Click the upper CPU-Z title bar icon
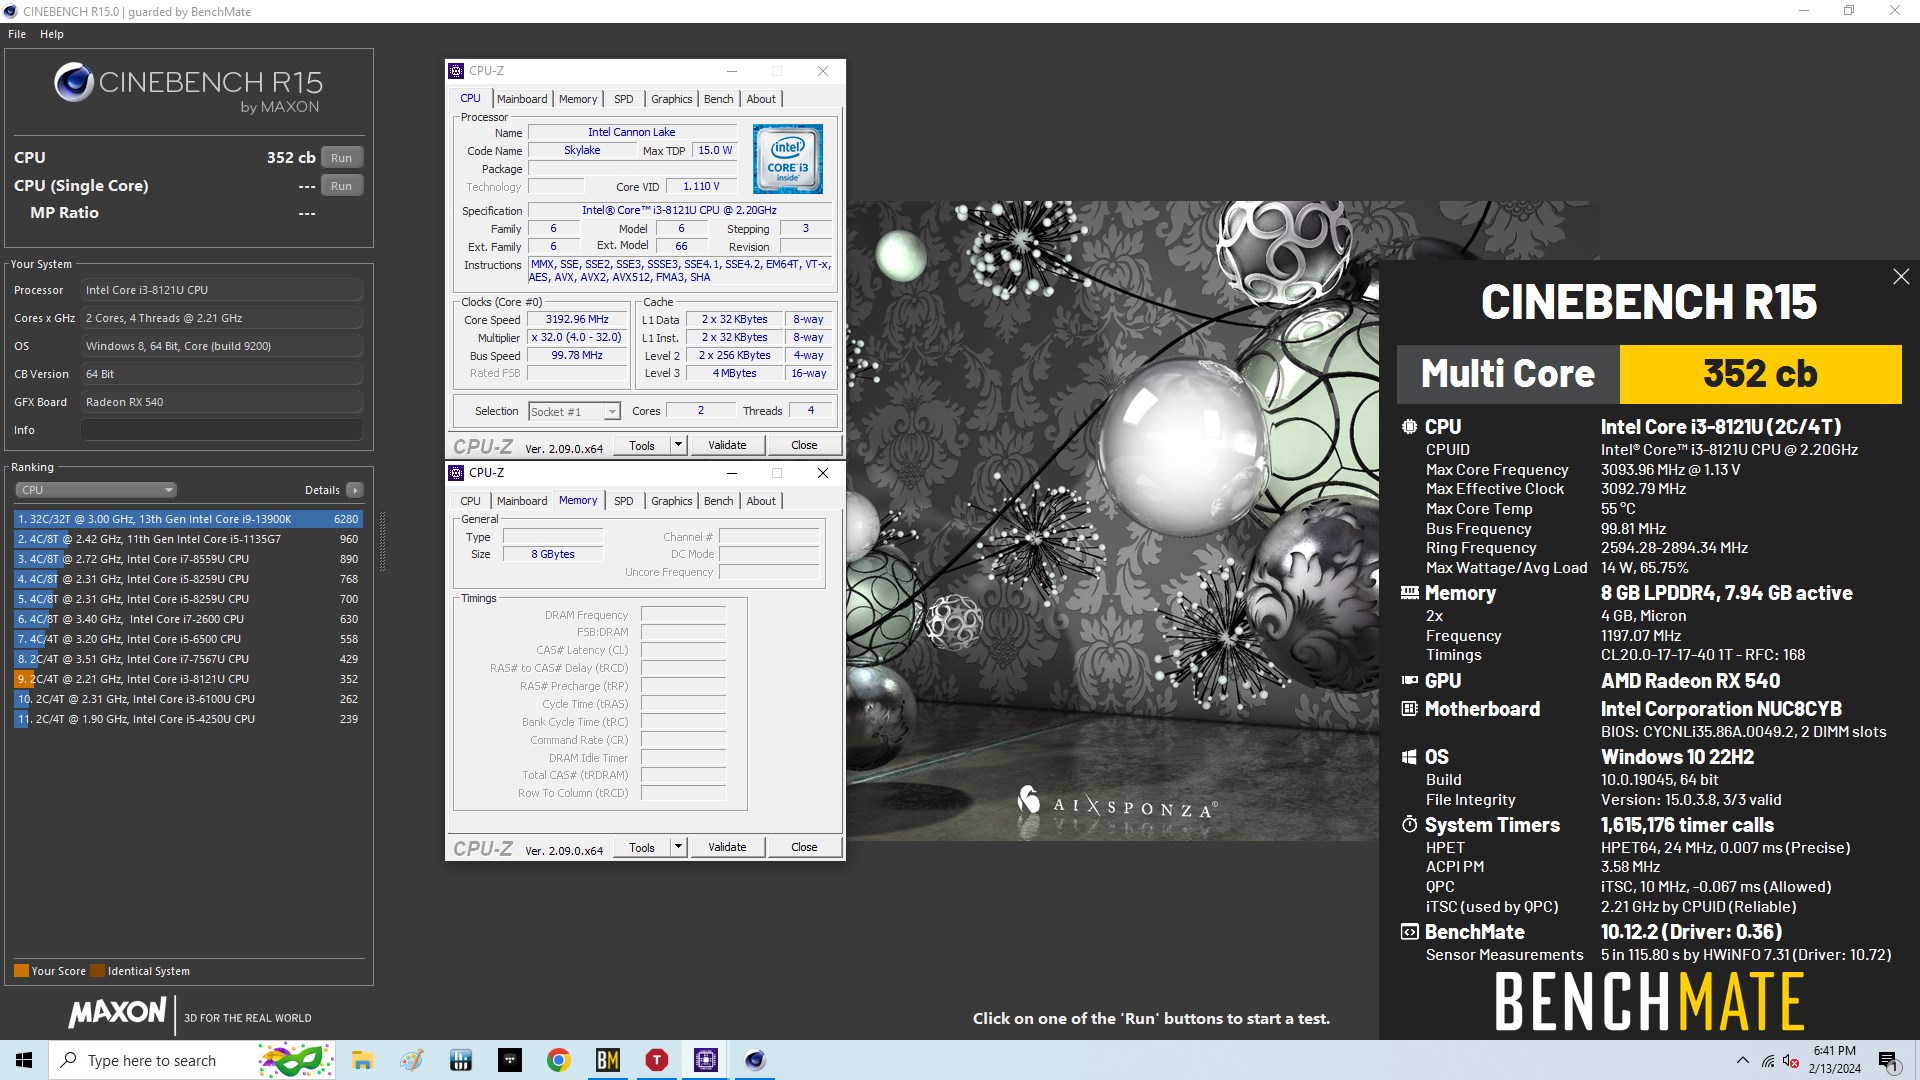Screen dimensions: 1920x1080 point(456,71)
